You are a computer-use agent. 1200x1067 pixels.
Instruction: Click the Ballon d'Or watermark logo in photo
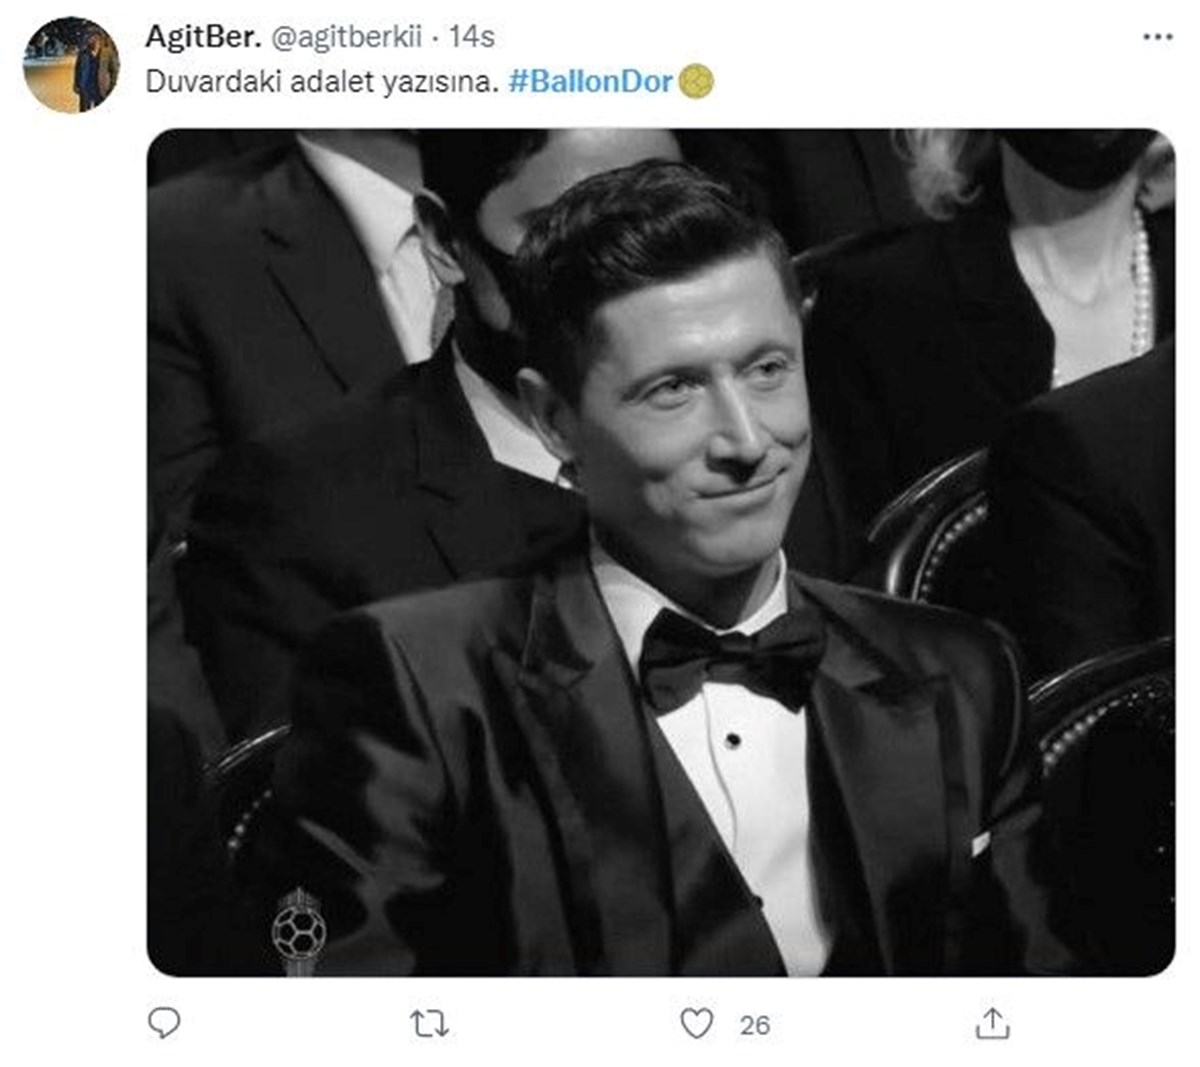[x=299, y=929]
